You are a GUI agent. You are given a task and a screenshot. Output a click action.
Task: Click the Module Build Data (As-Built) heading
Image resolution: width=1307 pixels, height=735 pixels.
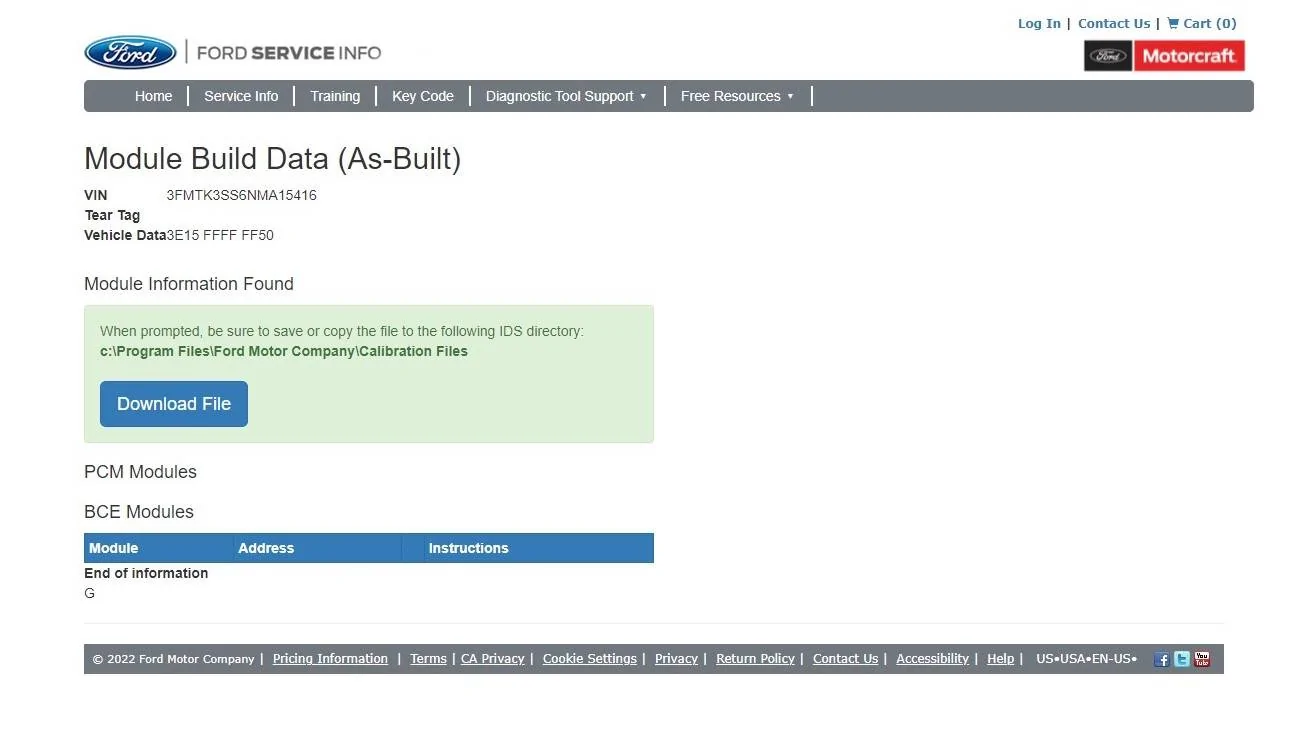tap(272, 159)
